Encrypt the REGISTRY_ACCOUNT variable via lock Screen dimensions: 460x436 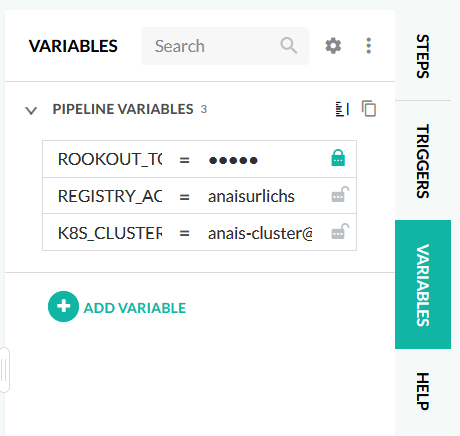[340, 194]
